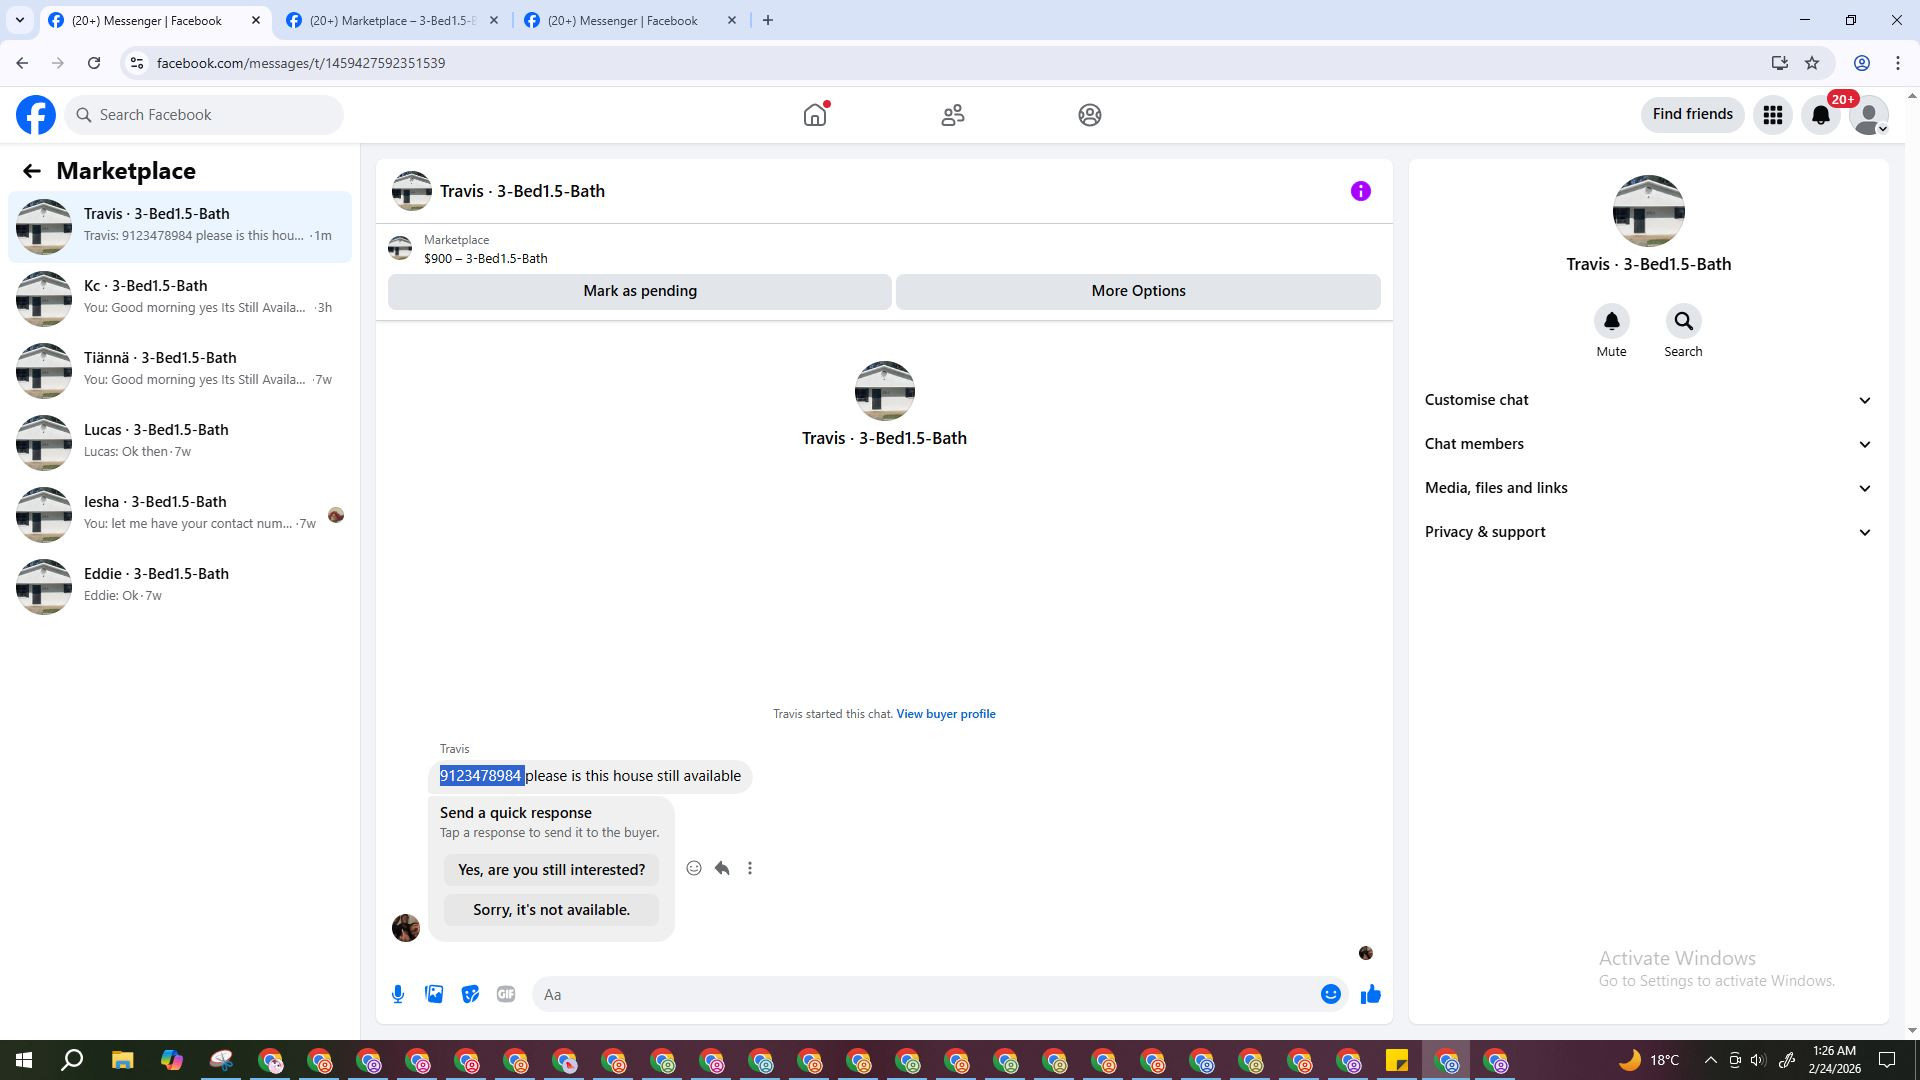The image size is (1920, 1080).
Task: Switch to Marketplace 3-Bed1.5 browser tab
Action: click(392, 20)
